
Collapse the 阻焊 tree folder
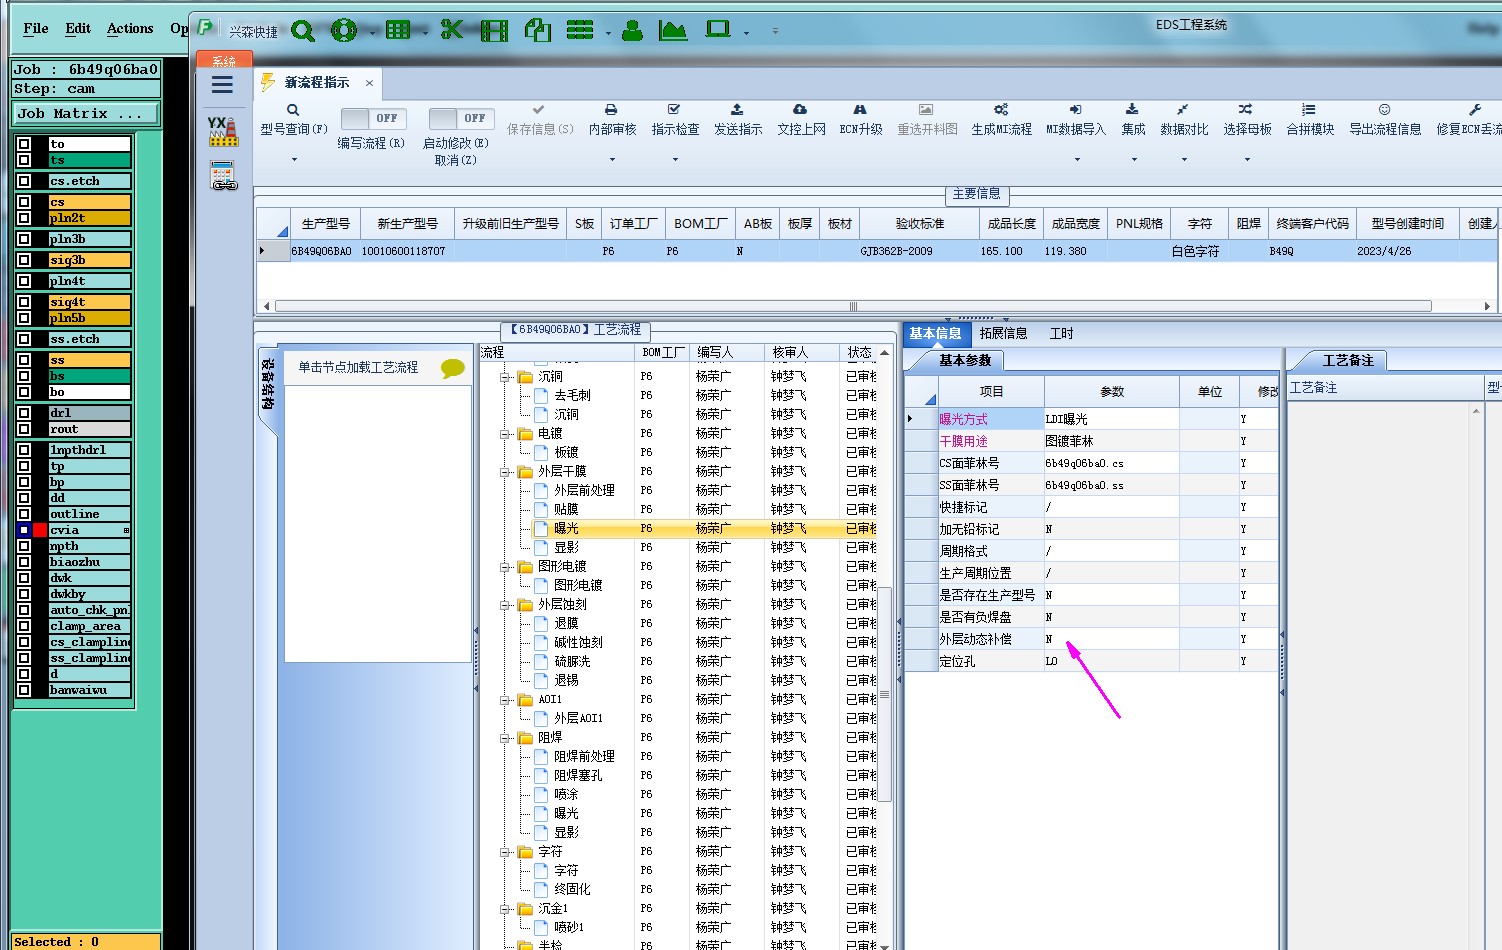tap(507, 738)
